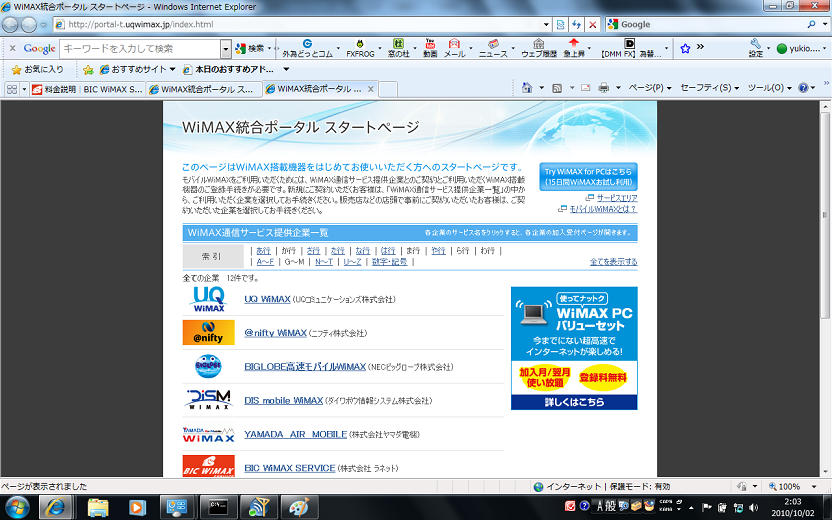Viewport: 832px width, 520px height.
Task: Click the Google toolbar 設定 wrench icon
Action: 756,48
